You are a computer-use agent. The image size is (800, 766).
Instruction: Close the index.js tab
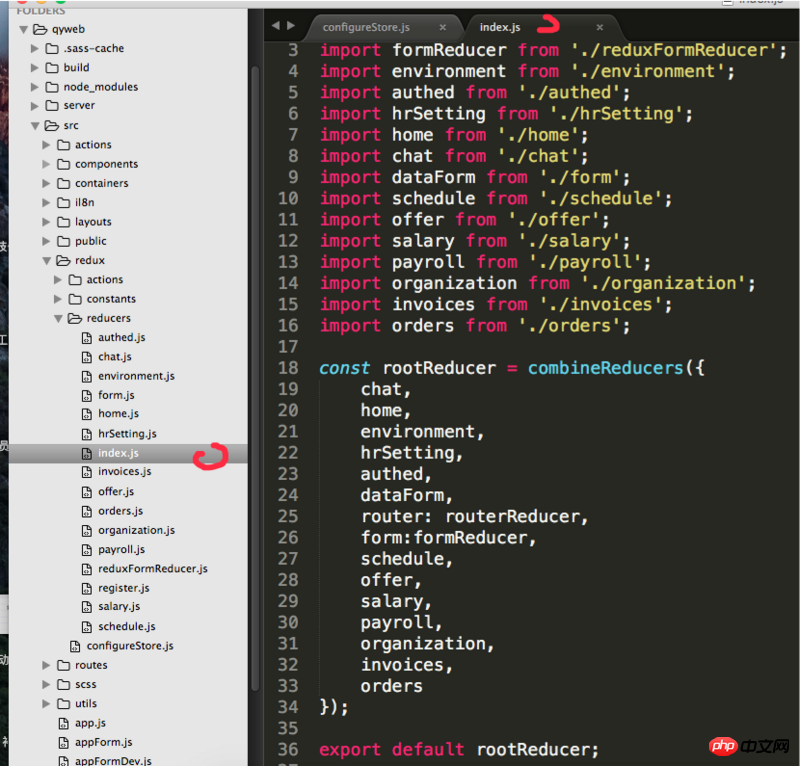599,27
